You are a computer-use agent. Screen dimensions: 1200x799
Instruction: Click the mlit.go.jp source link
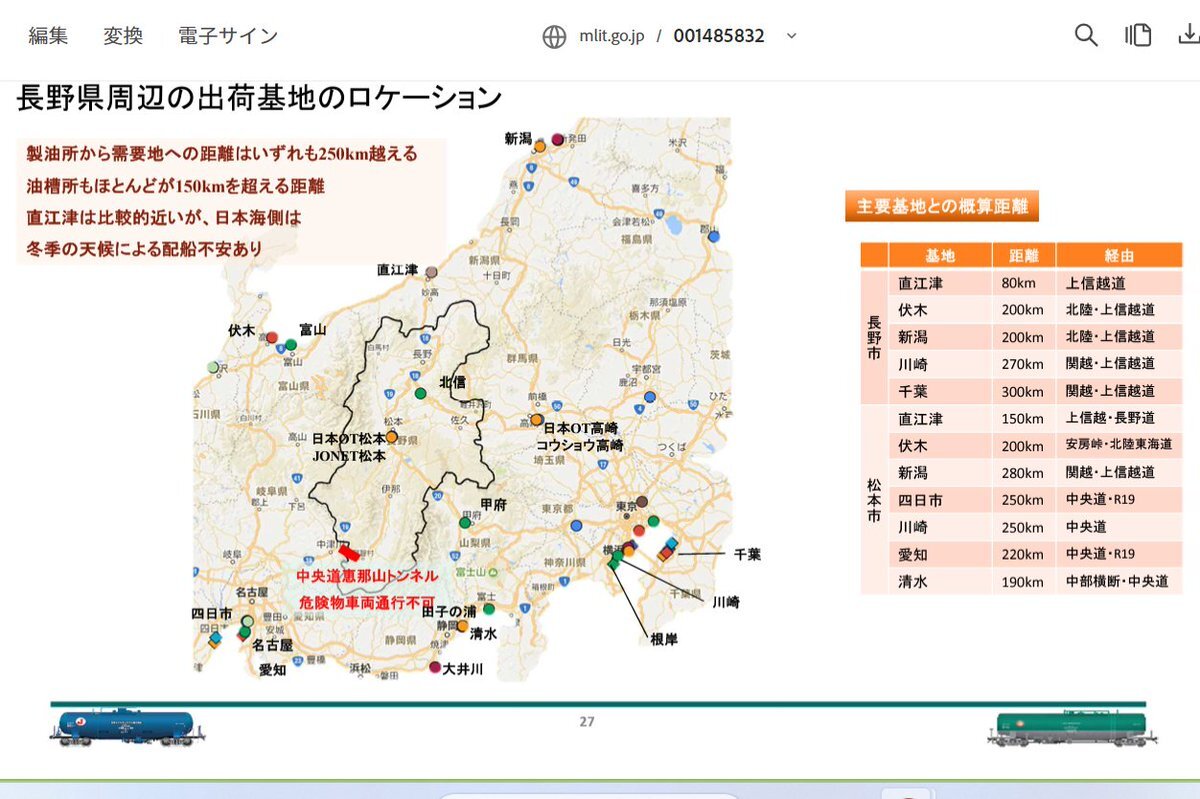click(611, 37)
